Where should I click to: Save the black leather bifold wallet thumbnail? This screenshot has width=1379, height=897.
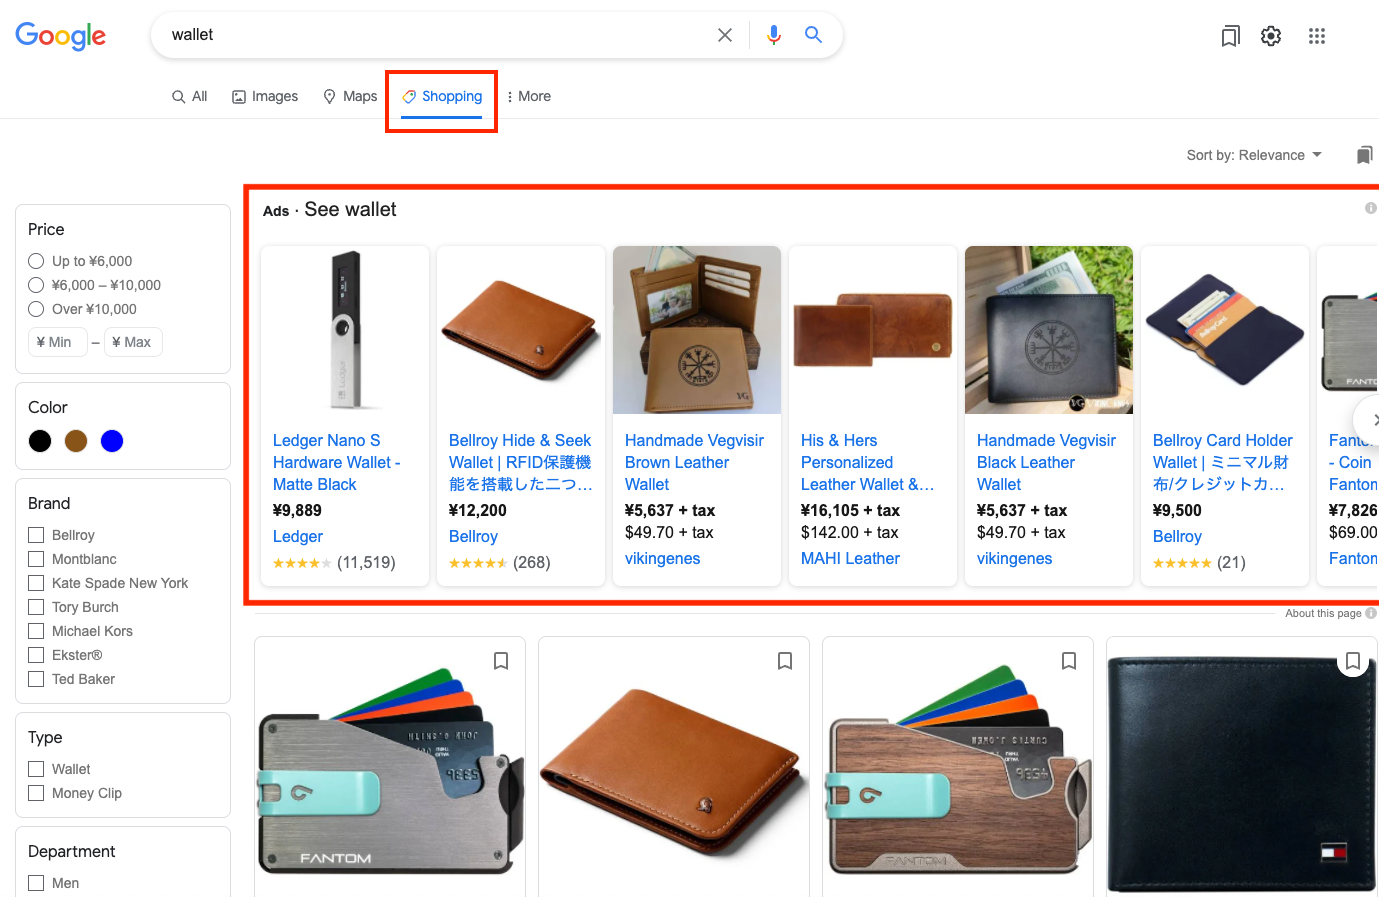click(1353, 661)
